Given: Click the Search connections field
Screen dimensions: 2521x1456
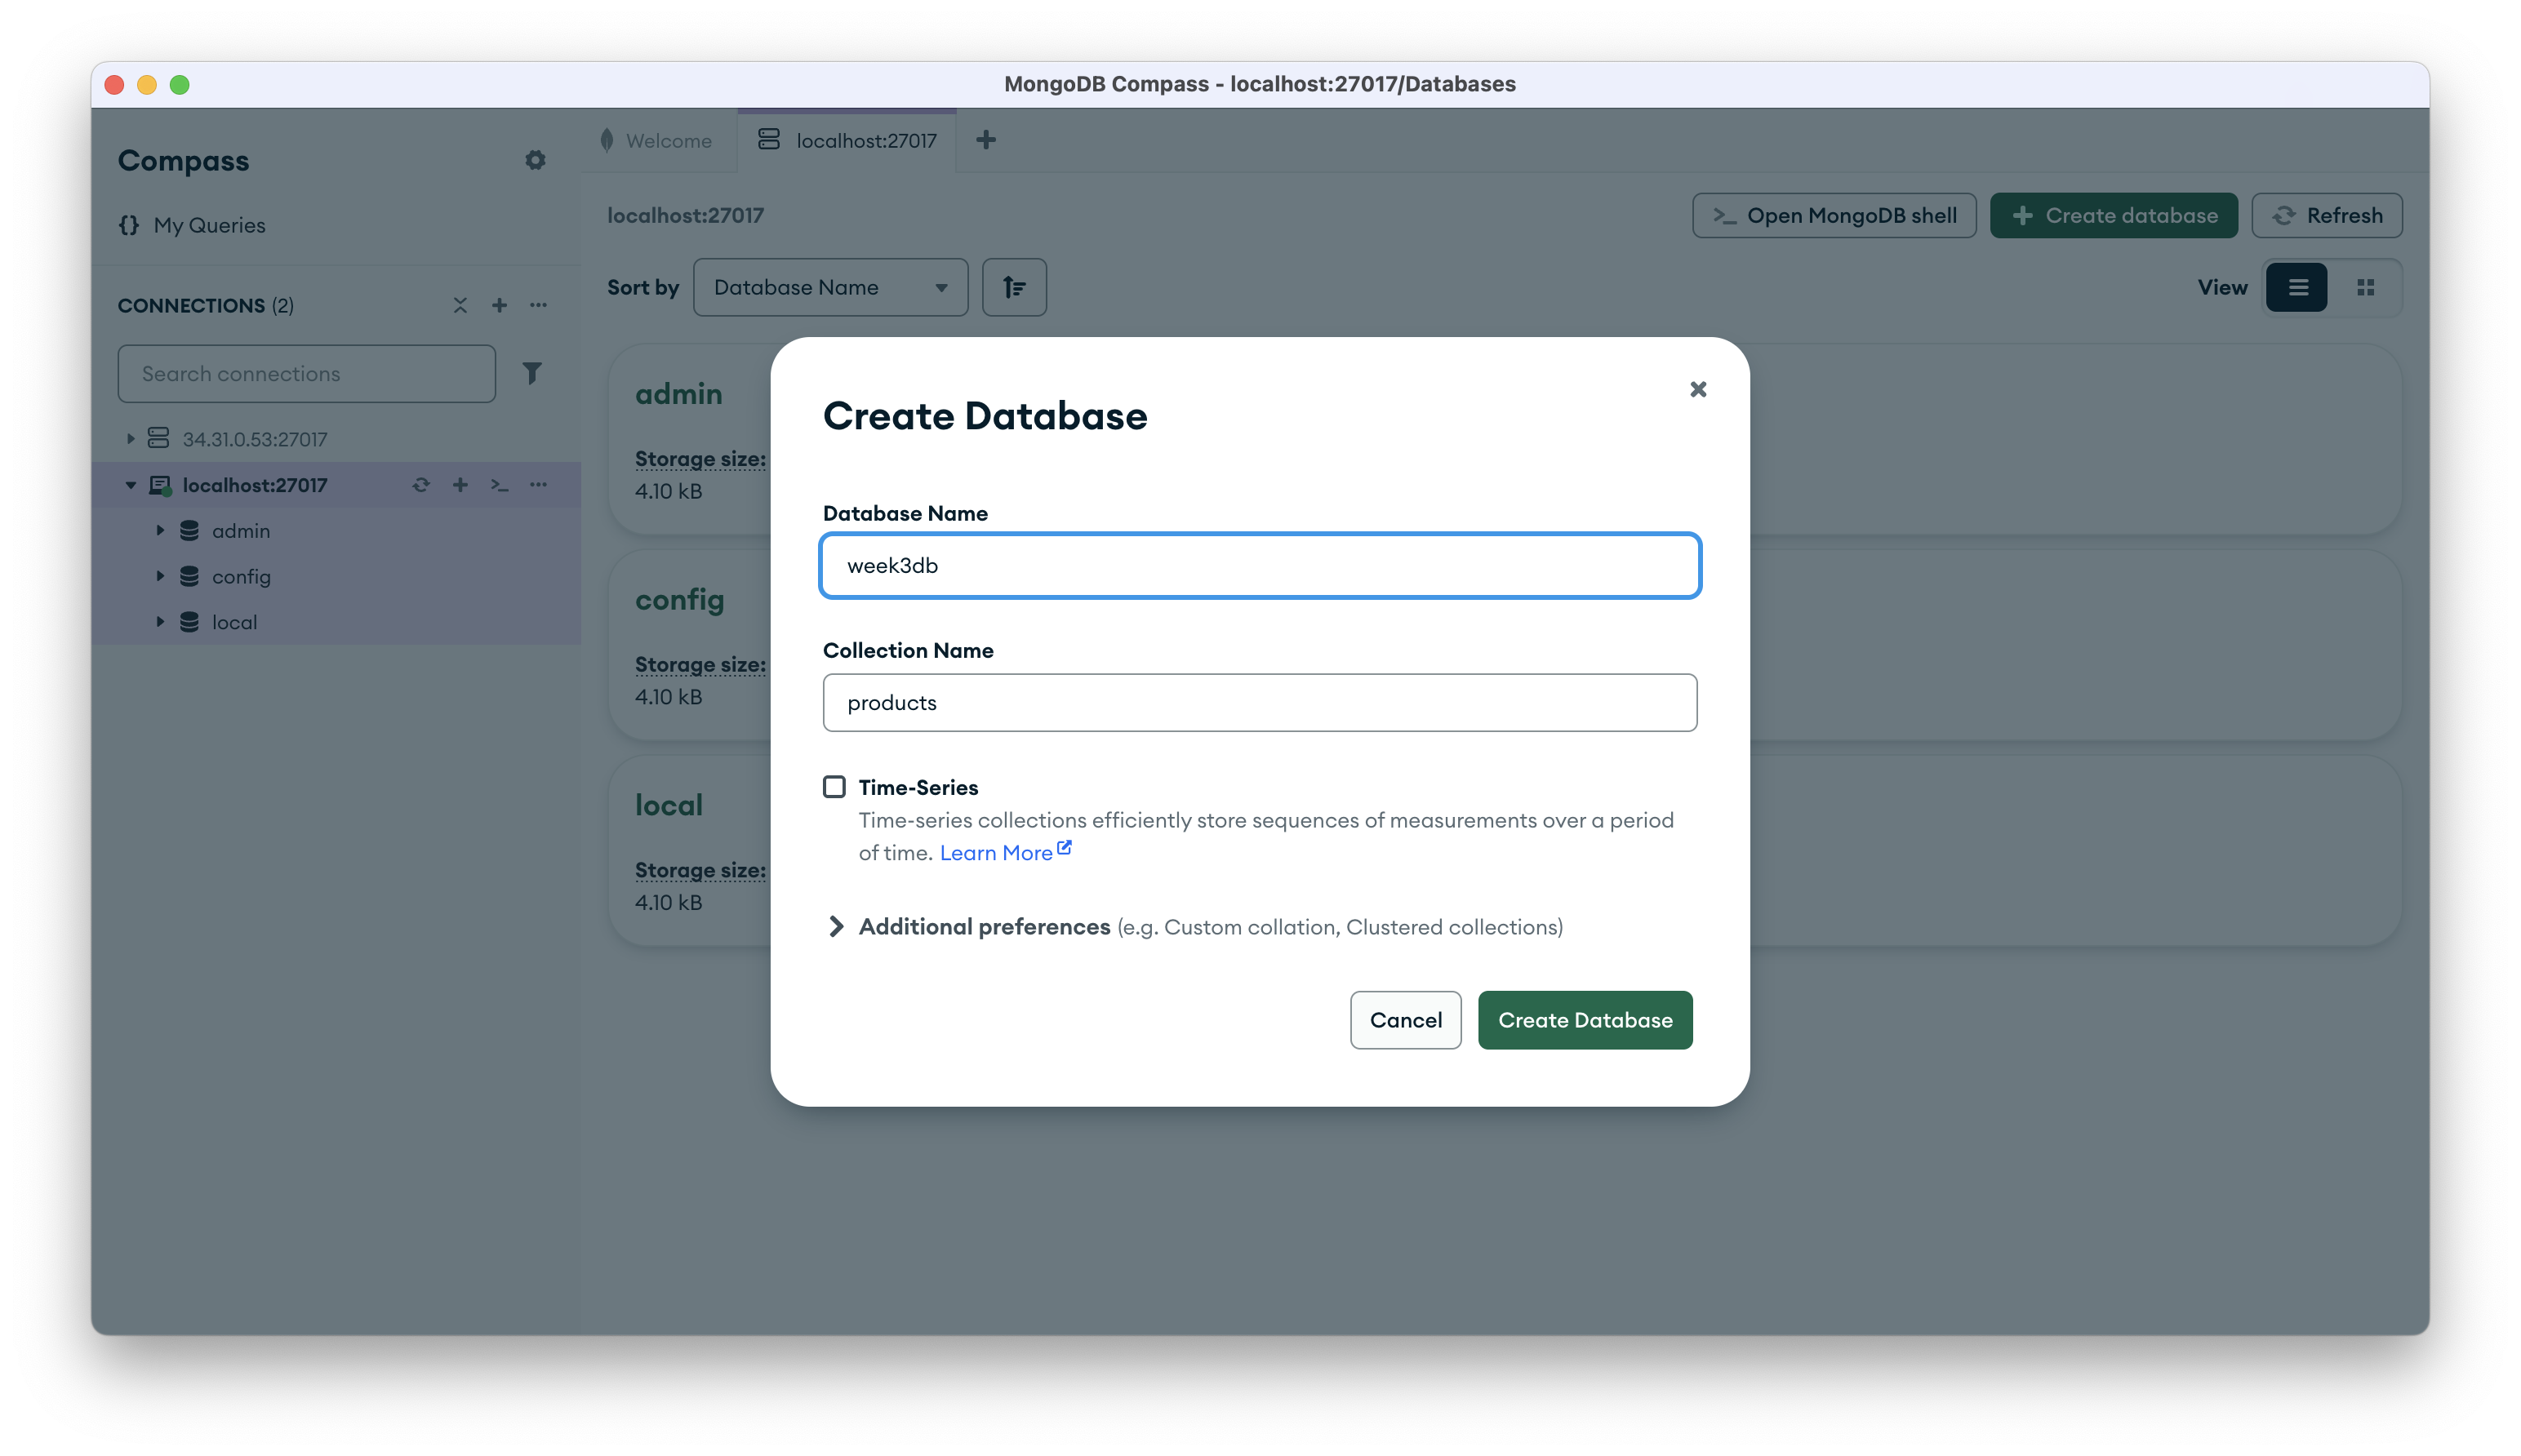Looking at the screenshot, I should 306,374.
